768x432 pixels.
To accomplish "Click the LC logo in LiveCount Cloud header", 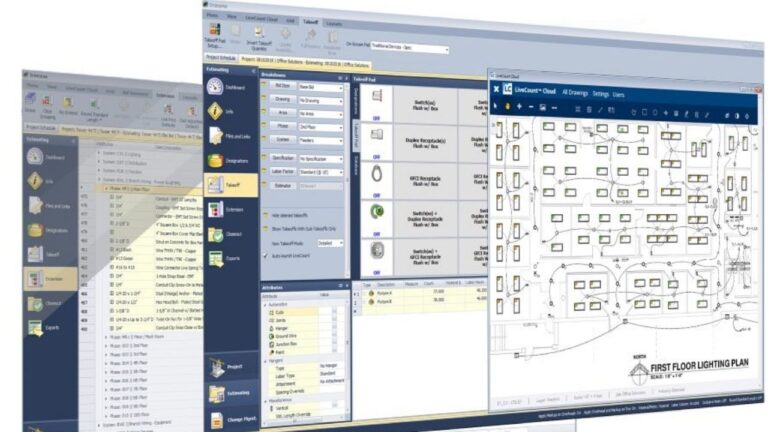I will [x=507, y=89].
